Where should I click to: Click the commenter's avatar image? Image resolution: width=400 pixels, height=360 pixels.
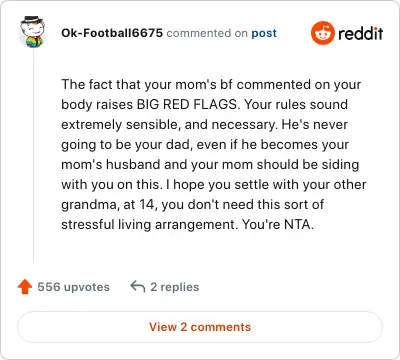tap(32, 32)
